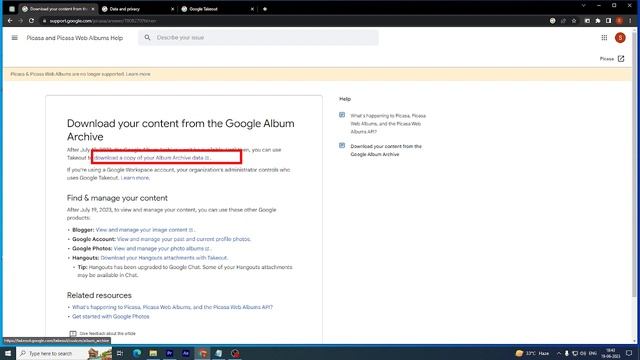Open the Google apps grid
The width and height of the screenshot is (640, 360).
click(604, 38)
